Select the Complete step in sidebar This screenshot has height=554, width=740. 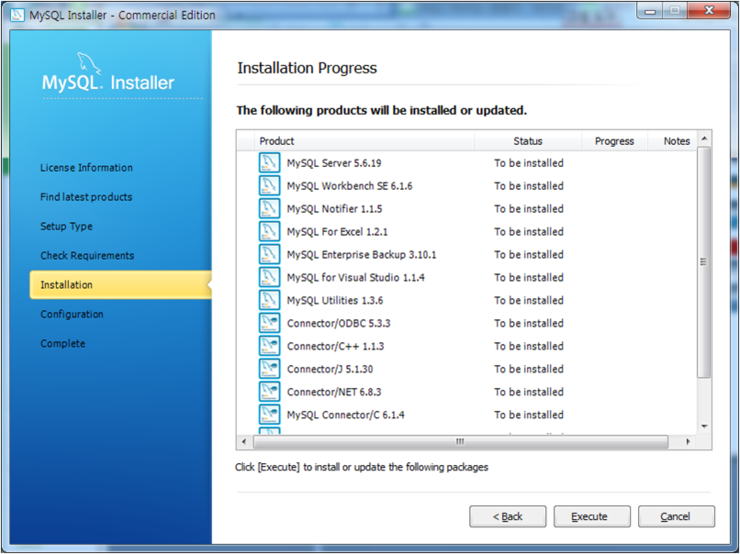tap(63, 344)
